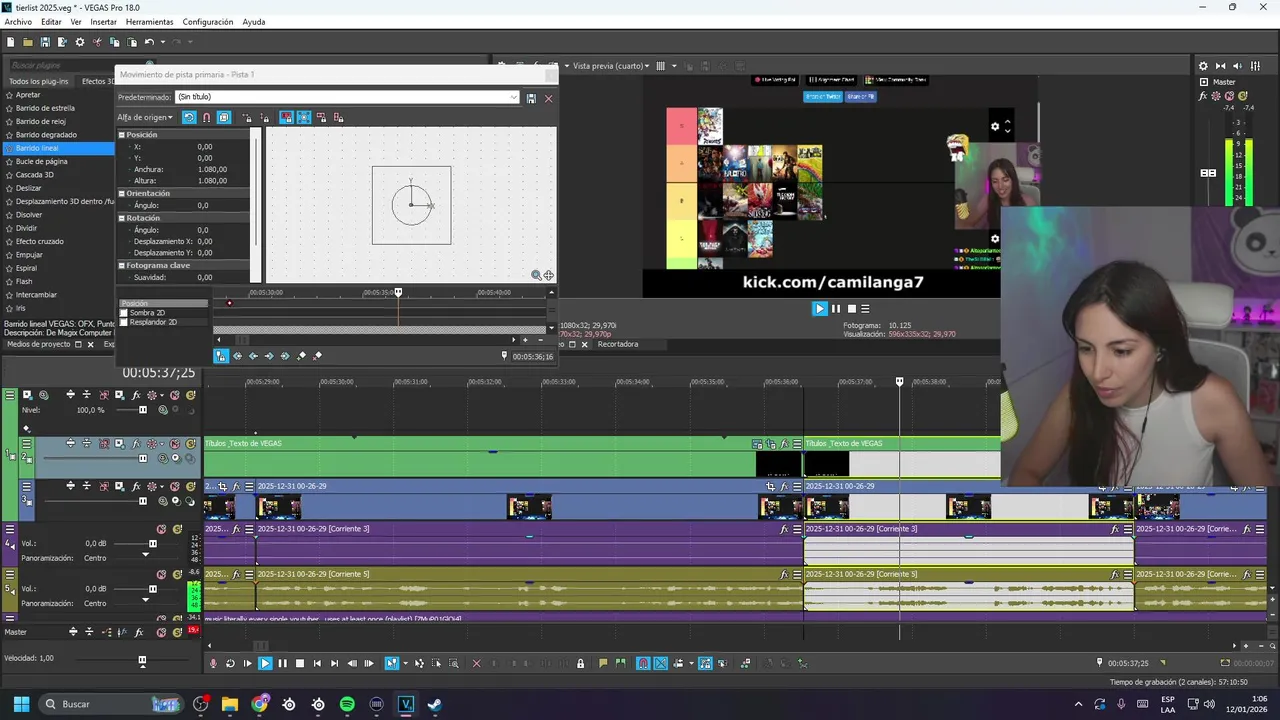Open the Master bus FX
Screen dimensions: 1280x720
click(1203, 96)
